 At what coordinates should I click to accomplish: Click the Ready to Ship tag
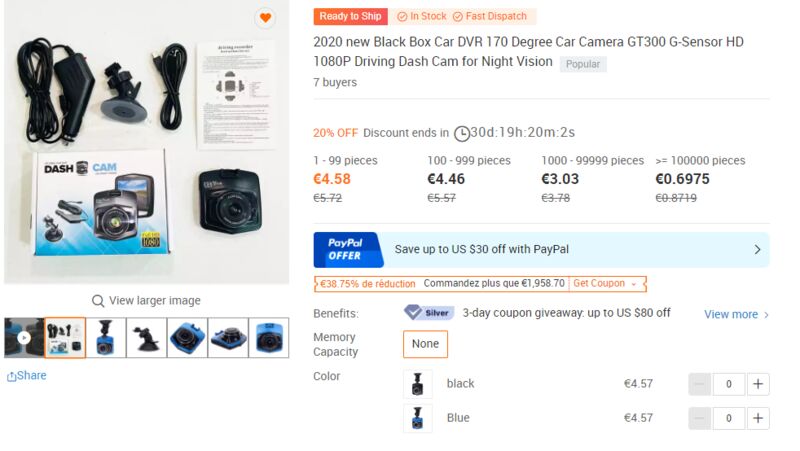coord(351,16)
